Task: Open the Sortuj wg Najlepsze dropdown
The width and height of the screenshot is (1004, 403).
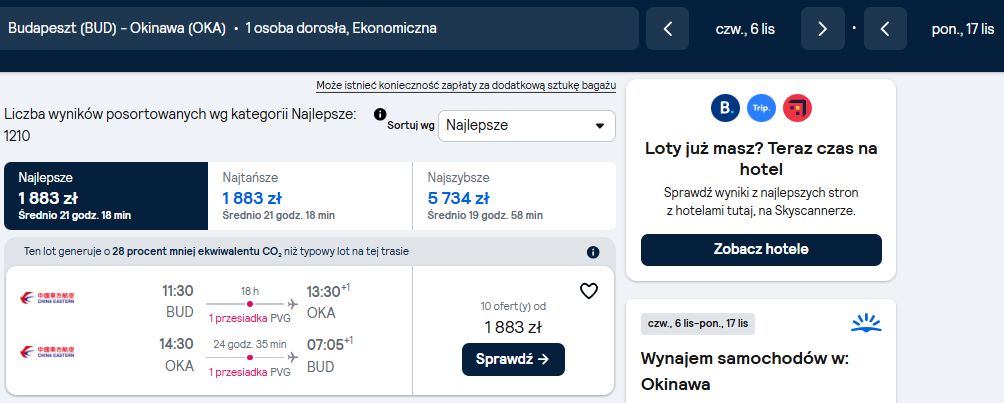Action: (526, 126)
